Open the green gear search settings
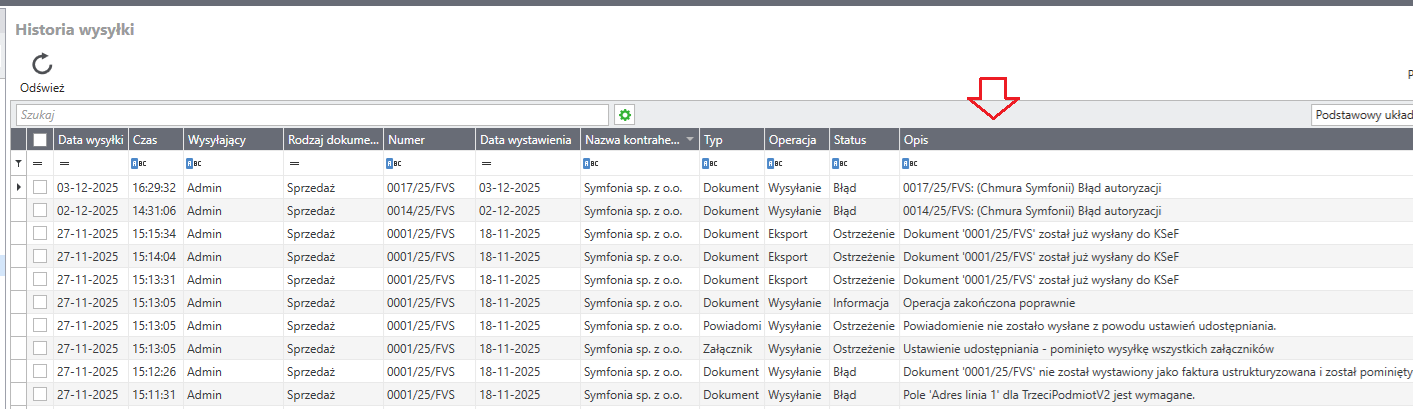This screenshot has height=409, width=1413. point(626,115)
